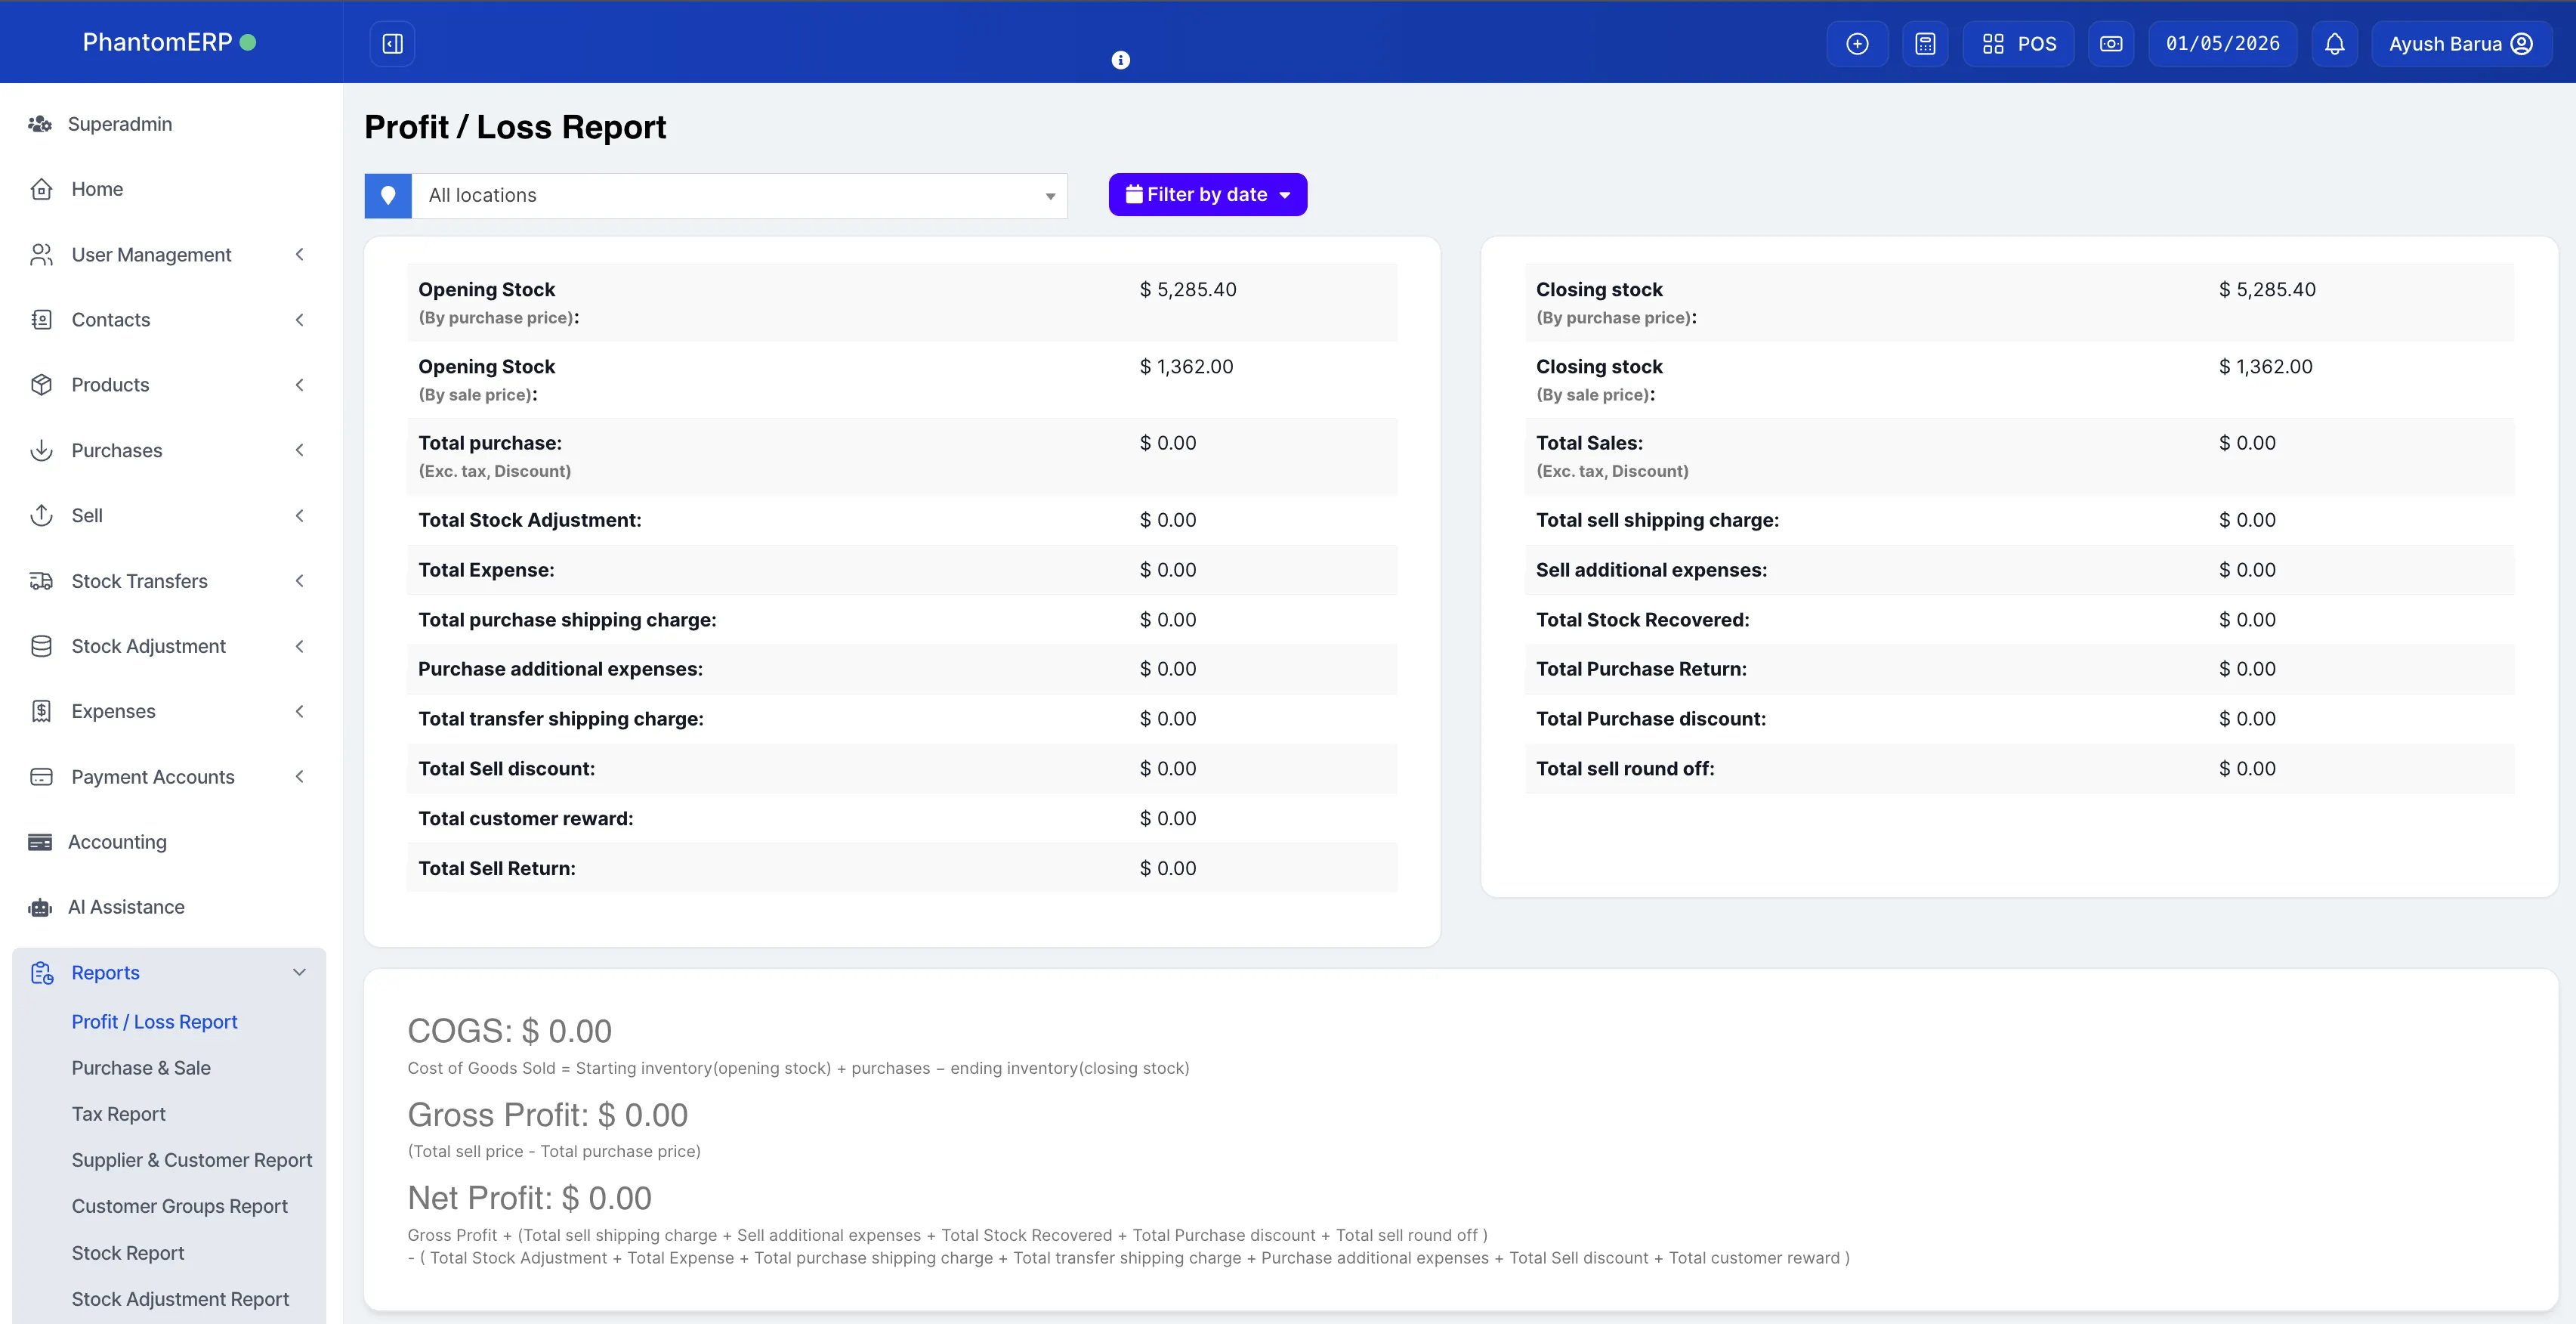Open the Accounting section via its card icon

[41, 841]
